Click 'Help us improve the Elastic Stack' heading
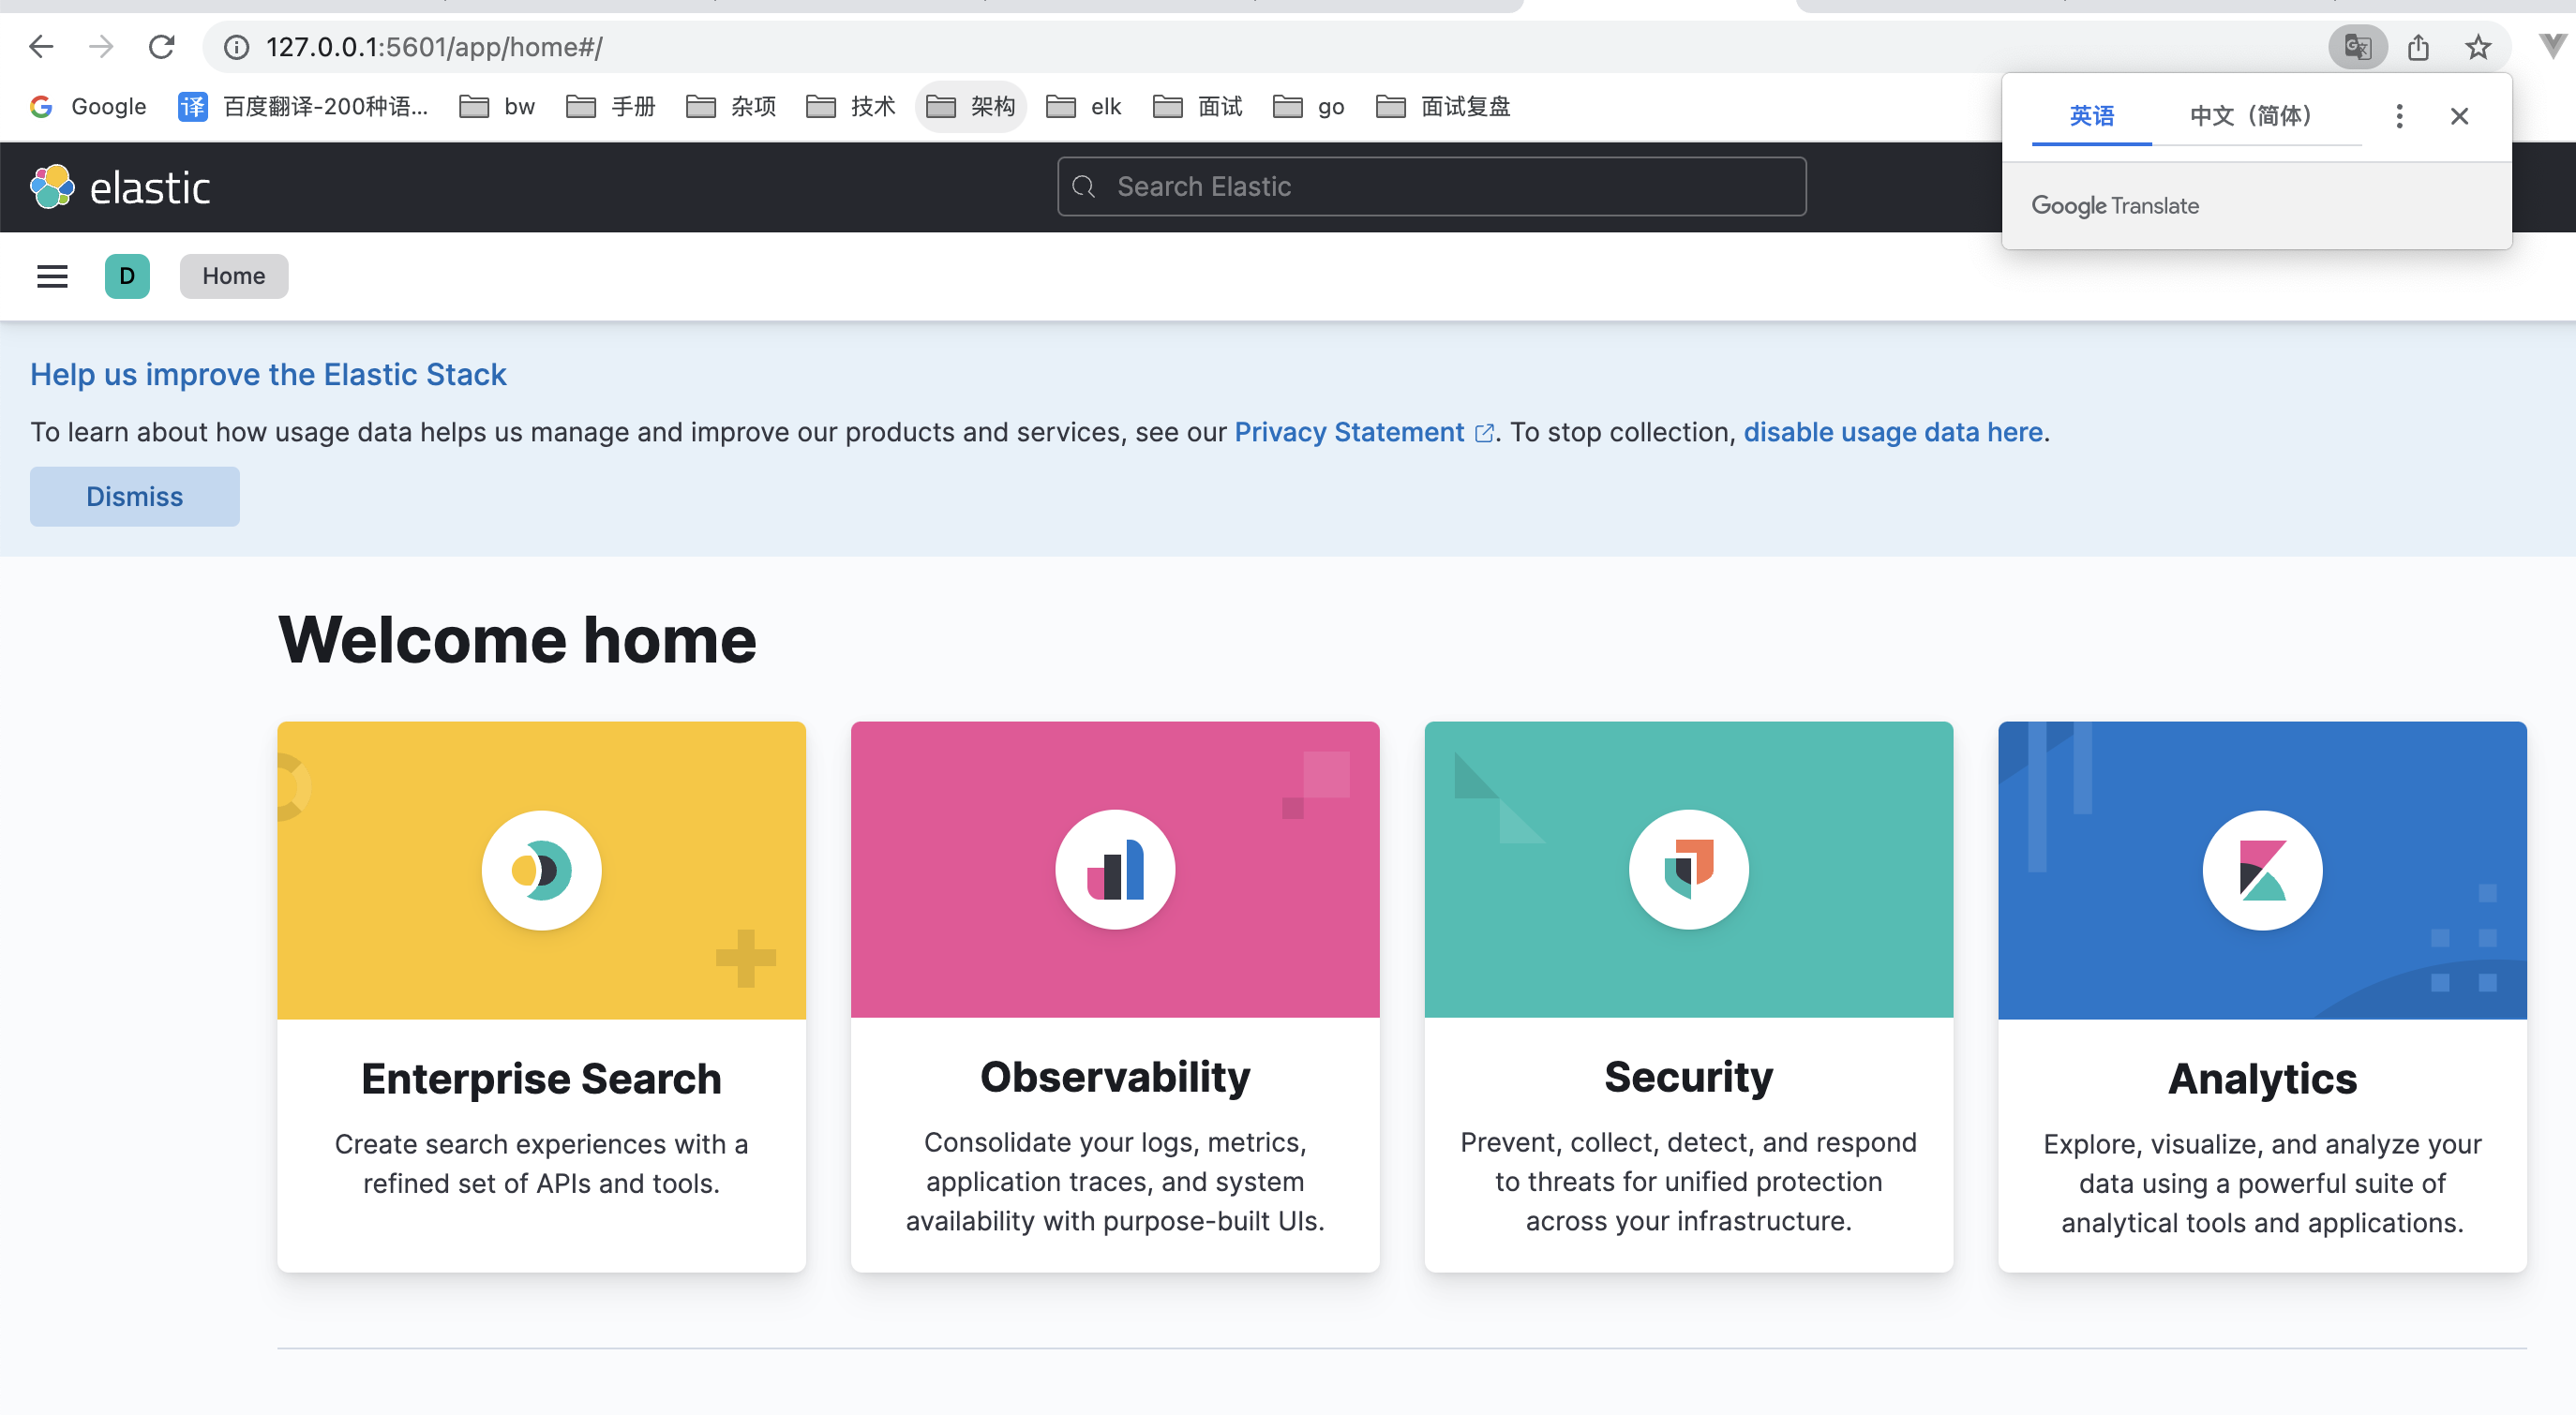This screenshot has width=2576, height=1415. click(x=268, y=374)
